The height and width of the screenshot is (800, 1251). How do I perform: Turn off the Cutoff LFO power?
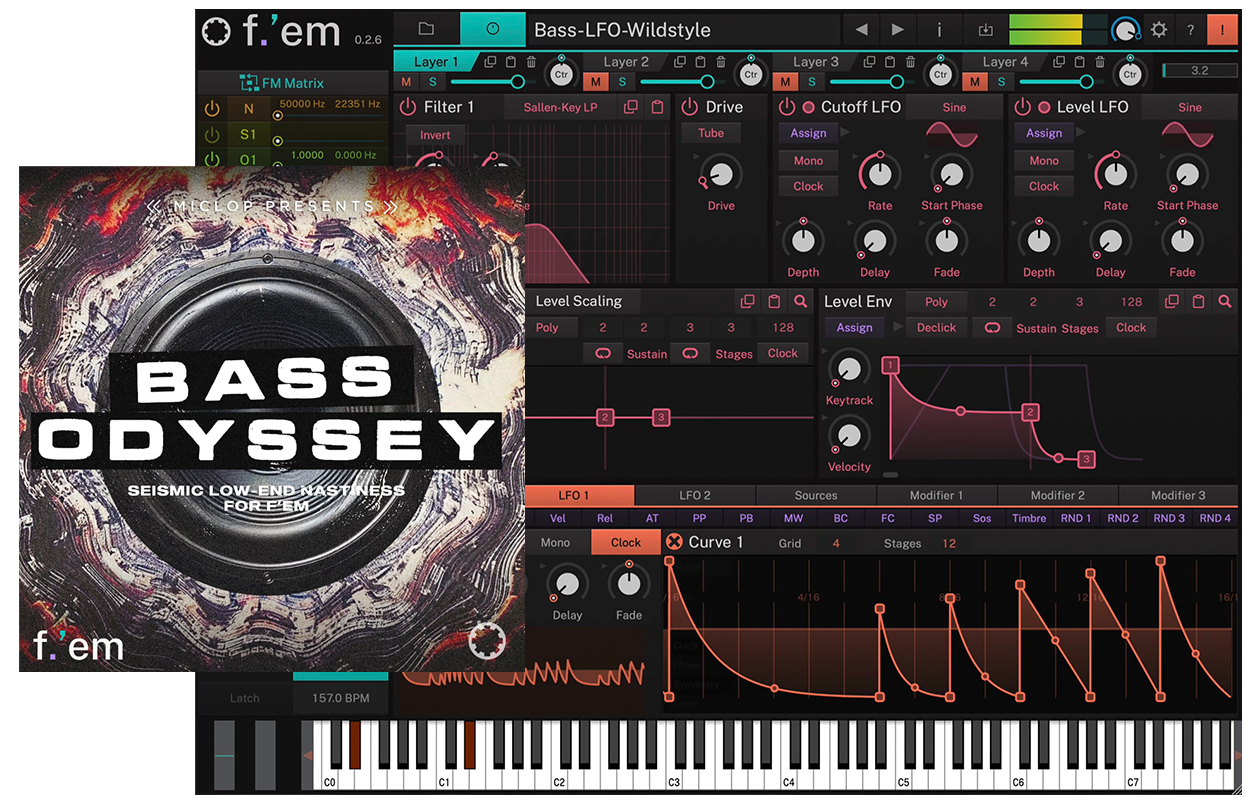click(786, 107)
